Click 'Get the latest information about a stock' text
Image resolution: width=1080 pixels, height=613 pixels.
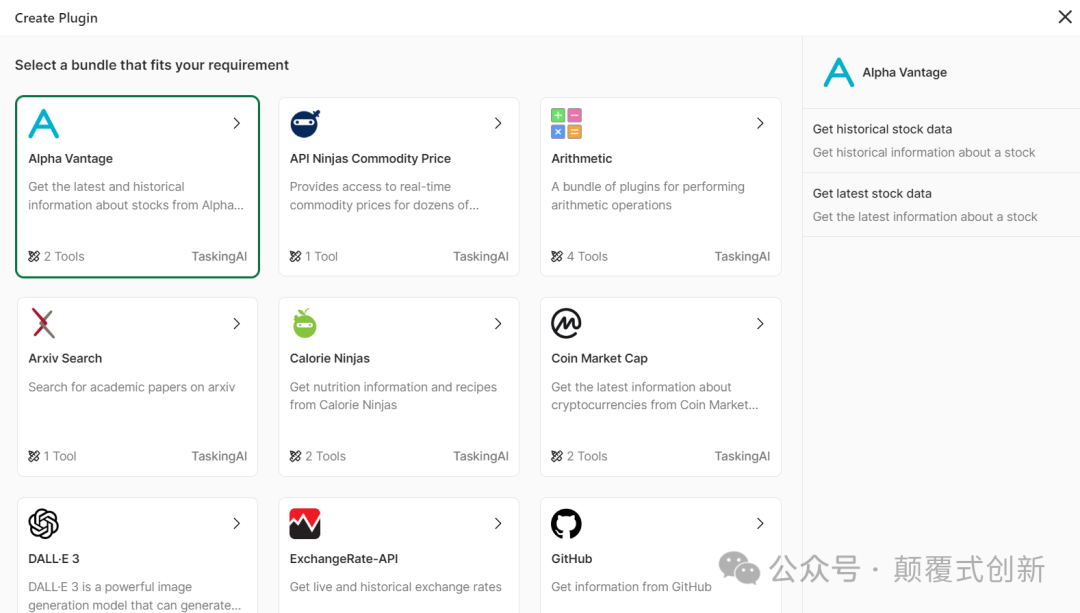pos(925,217)
